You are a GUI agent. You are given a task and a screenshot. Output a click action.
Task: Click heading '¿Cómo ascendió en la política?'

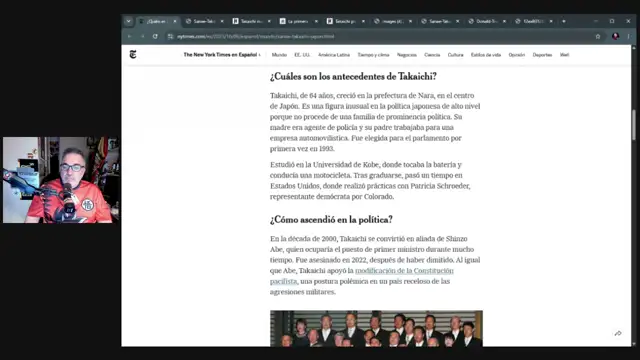pyautogui.click(x=331, y=220)
